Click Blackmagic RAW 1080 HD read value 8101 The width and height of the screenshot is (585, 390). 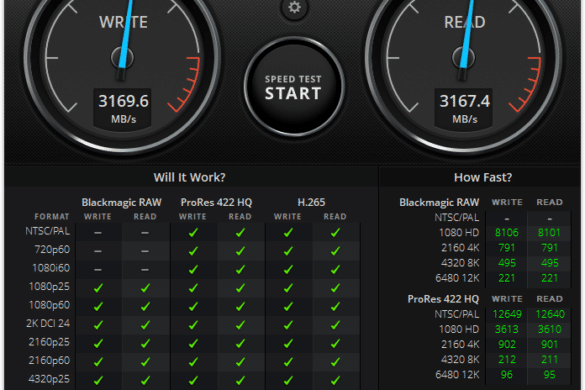(x=549, y=233)
